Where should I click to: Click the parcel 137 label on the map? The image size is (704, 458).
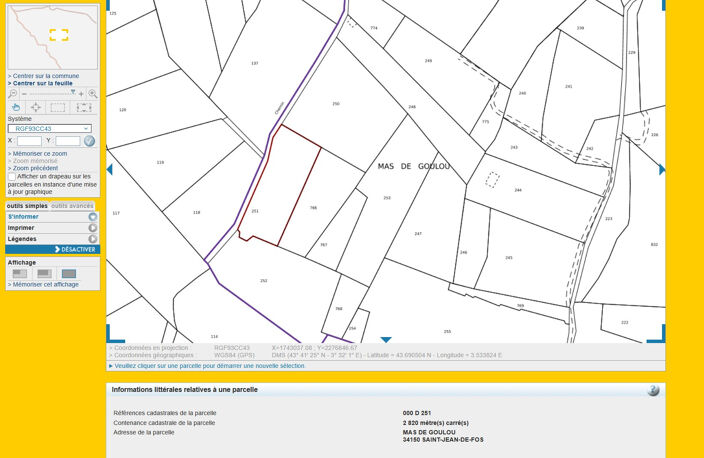tap(255, 63)
